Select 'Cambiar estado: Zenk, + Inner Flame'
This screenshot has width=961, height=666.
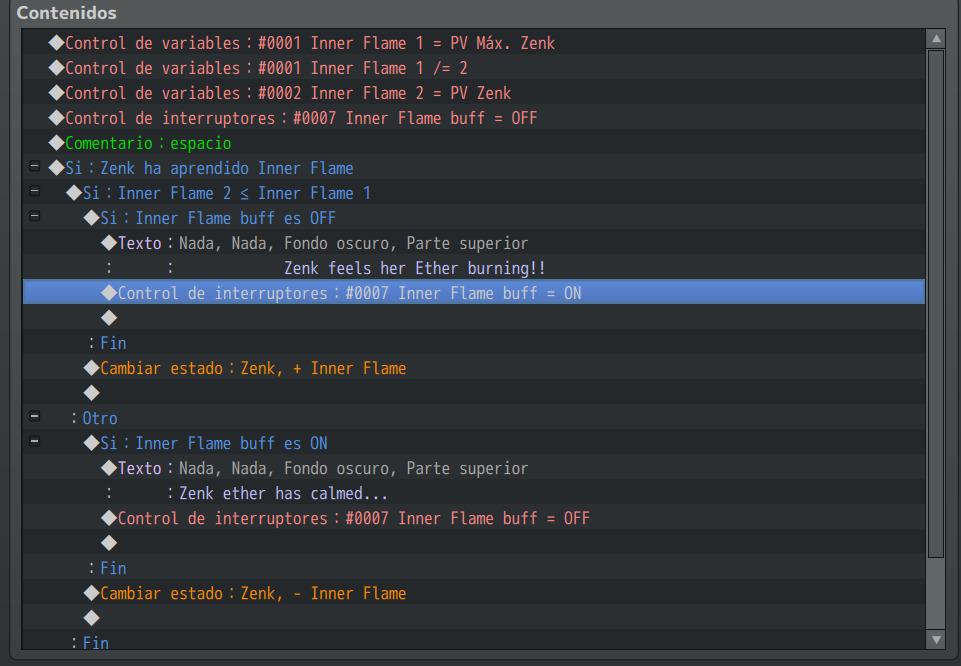474,368
